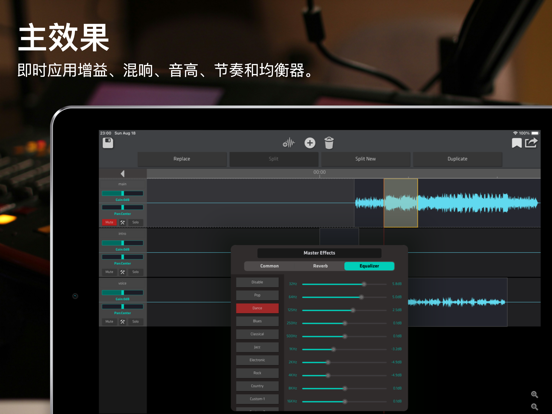Delete using the trash can icon
The width and height of the screenshot is (552, 414).
329,143
